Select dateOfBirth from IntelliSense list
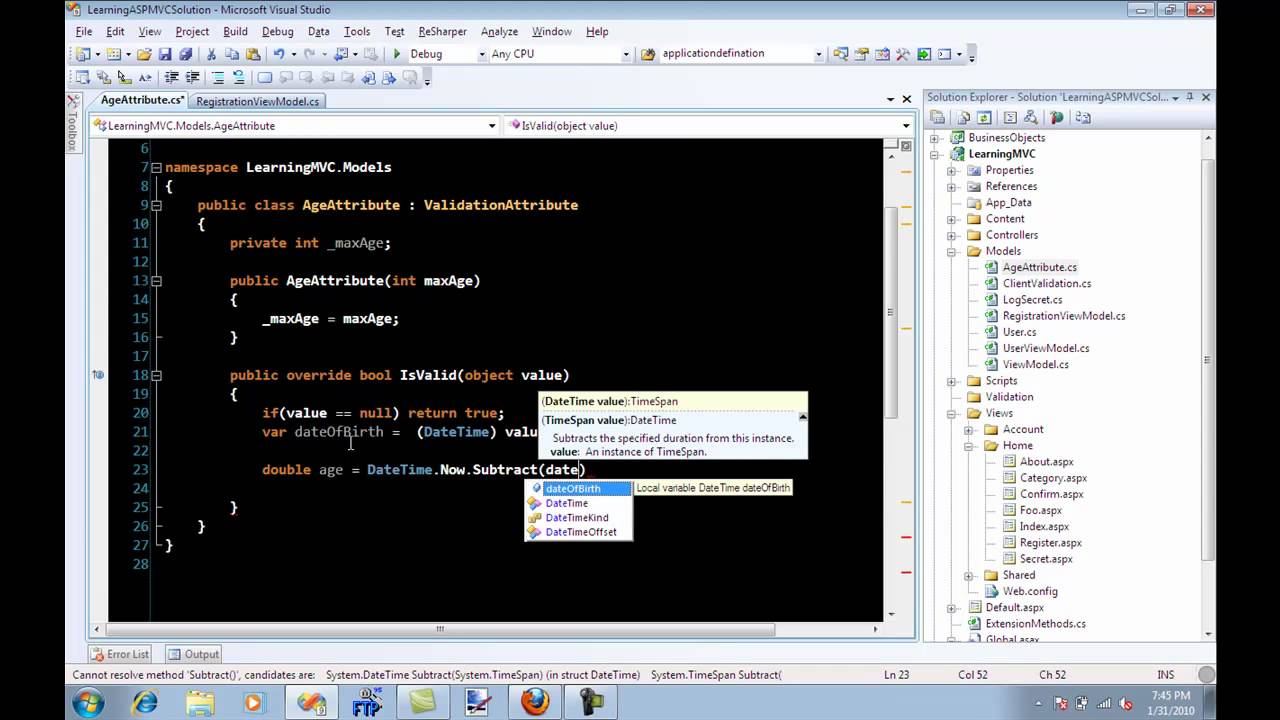1280x720 pixels. tap(573, 489)
